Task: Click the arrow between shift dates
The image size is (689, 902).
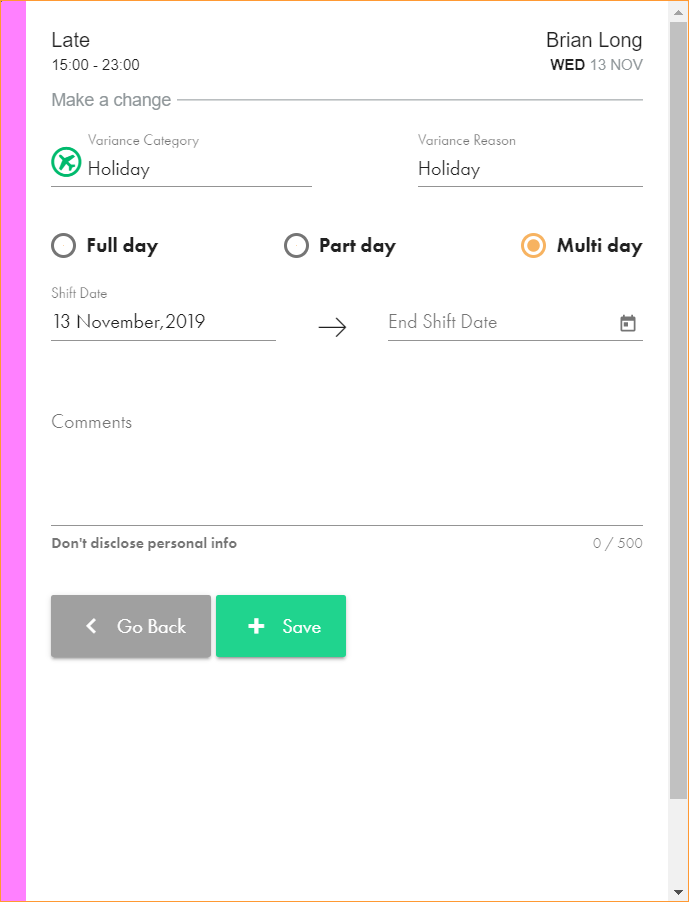Action: point(332,327)
